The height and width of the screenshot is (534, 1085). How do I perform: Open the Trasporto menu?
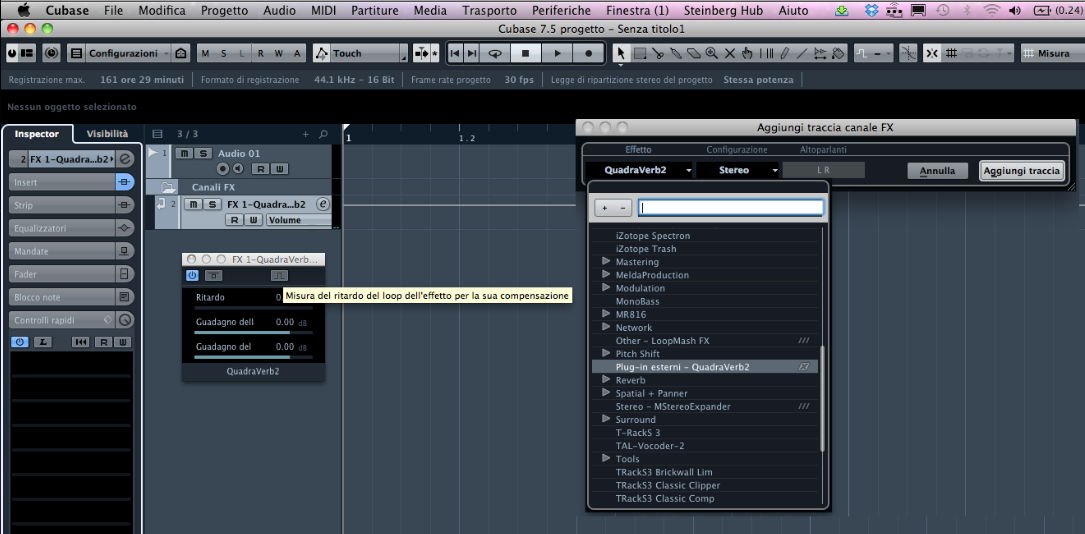click(489, 10)
